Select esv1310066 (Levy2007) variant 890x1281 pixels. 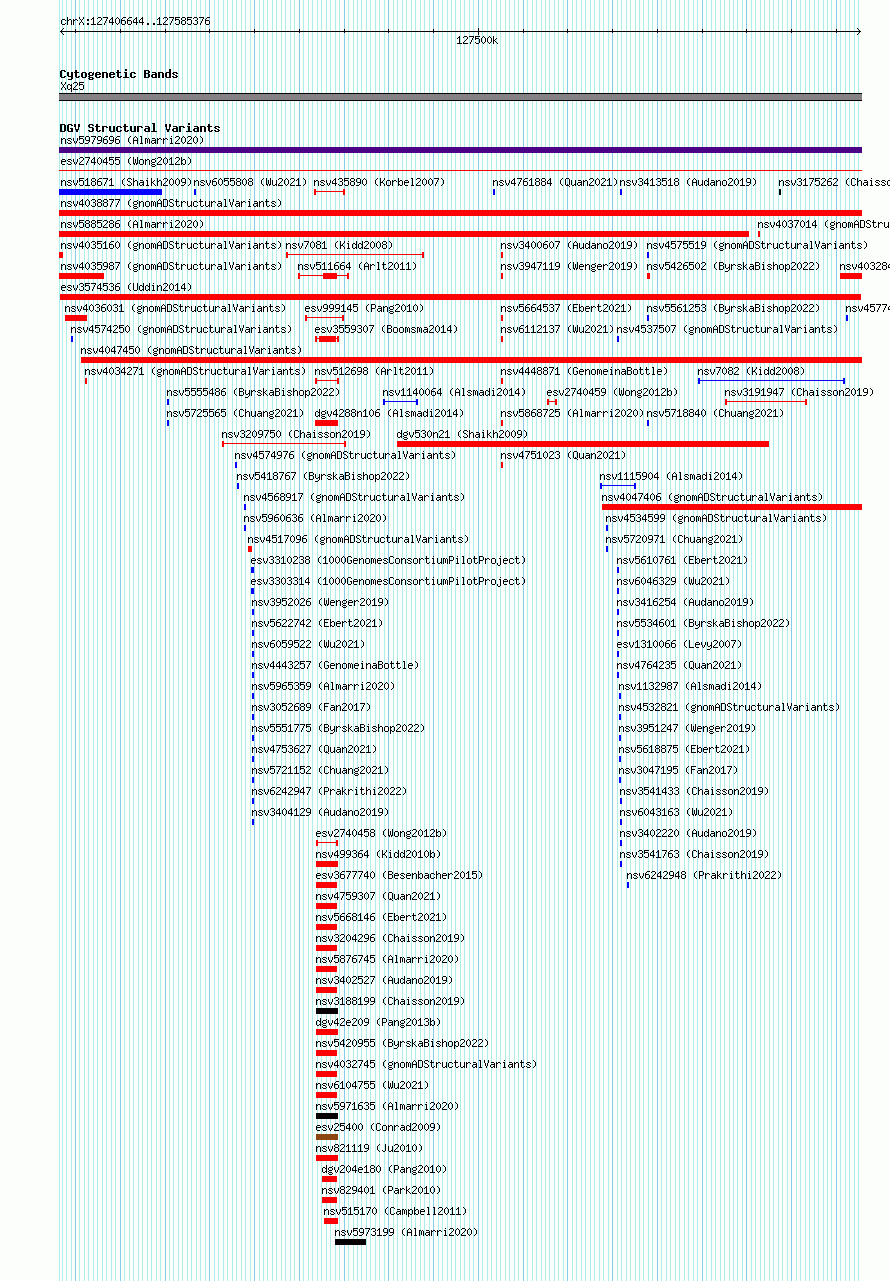point(679,644)
